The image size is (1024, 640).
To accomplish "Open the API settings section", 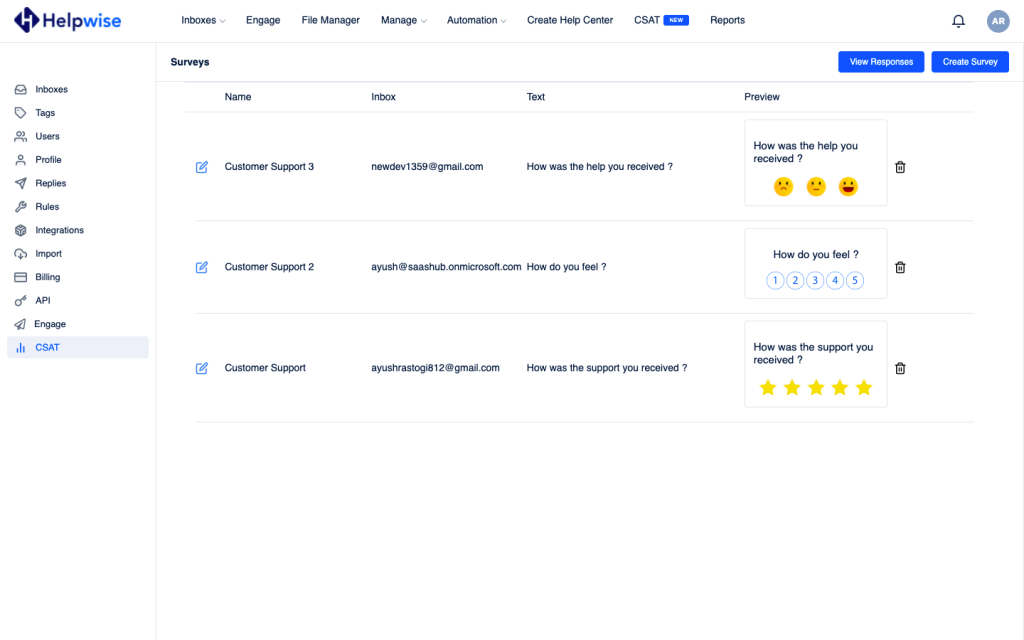I will coord(41,300).
